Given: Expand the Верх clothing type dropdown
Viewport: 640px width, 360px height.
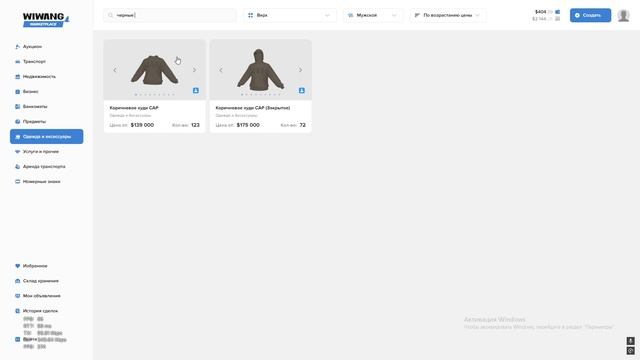Looking at the screenshot, I should pyautogui.click(x=290, y=15).
